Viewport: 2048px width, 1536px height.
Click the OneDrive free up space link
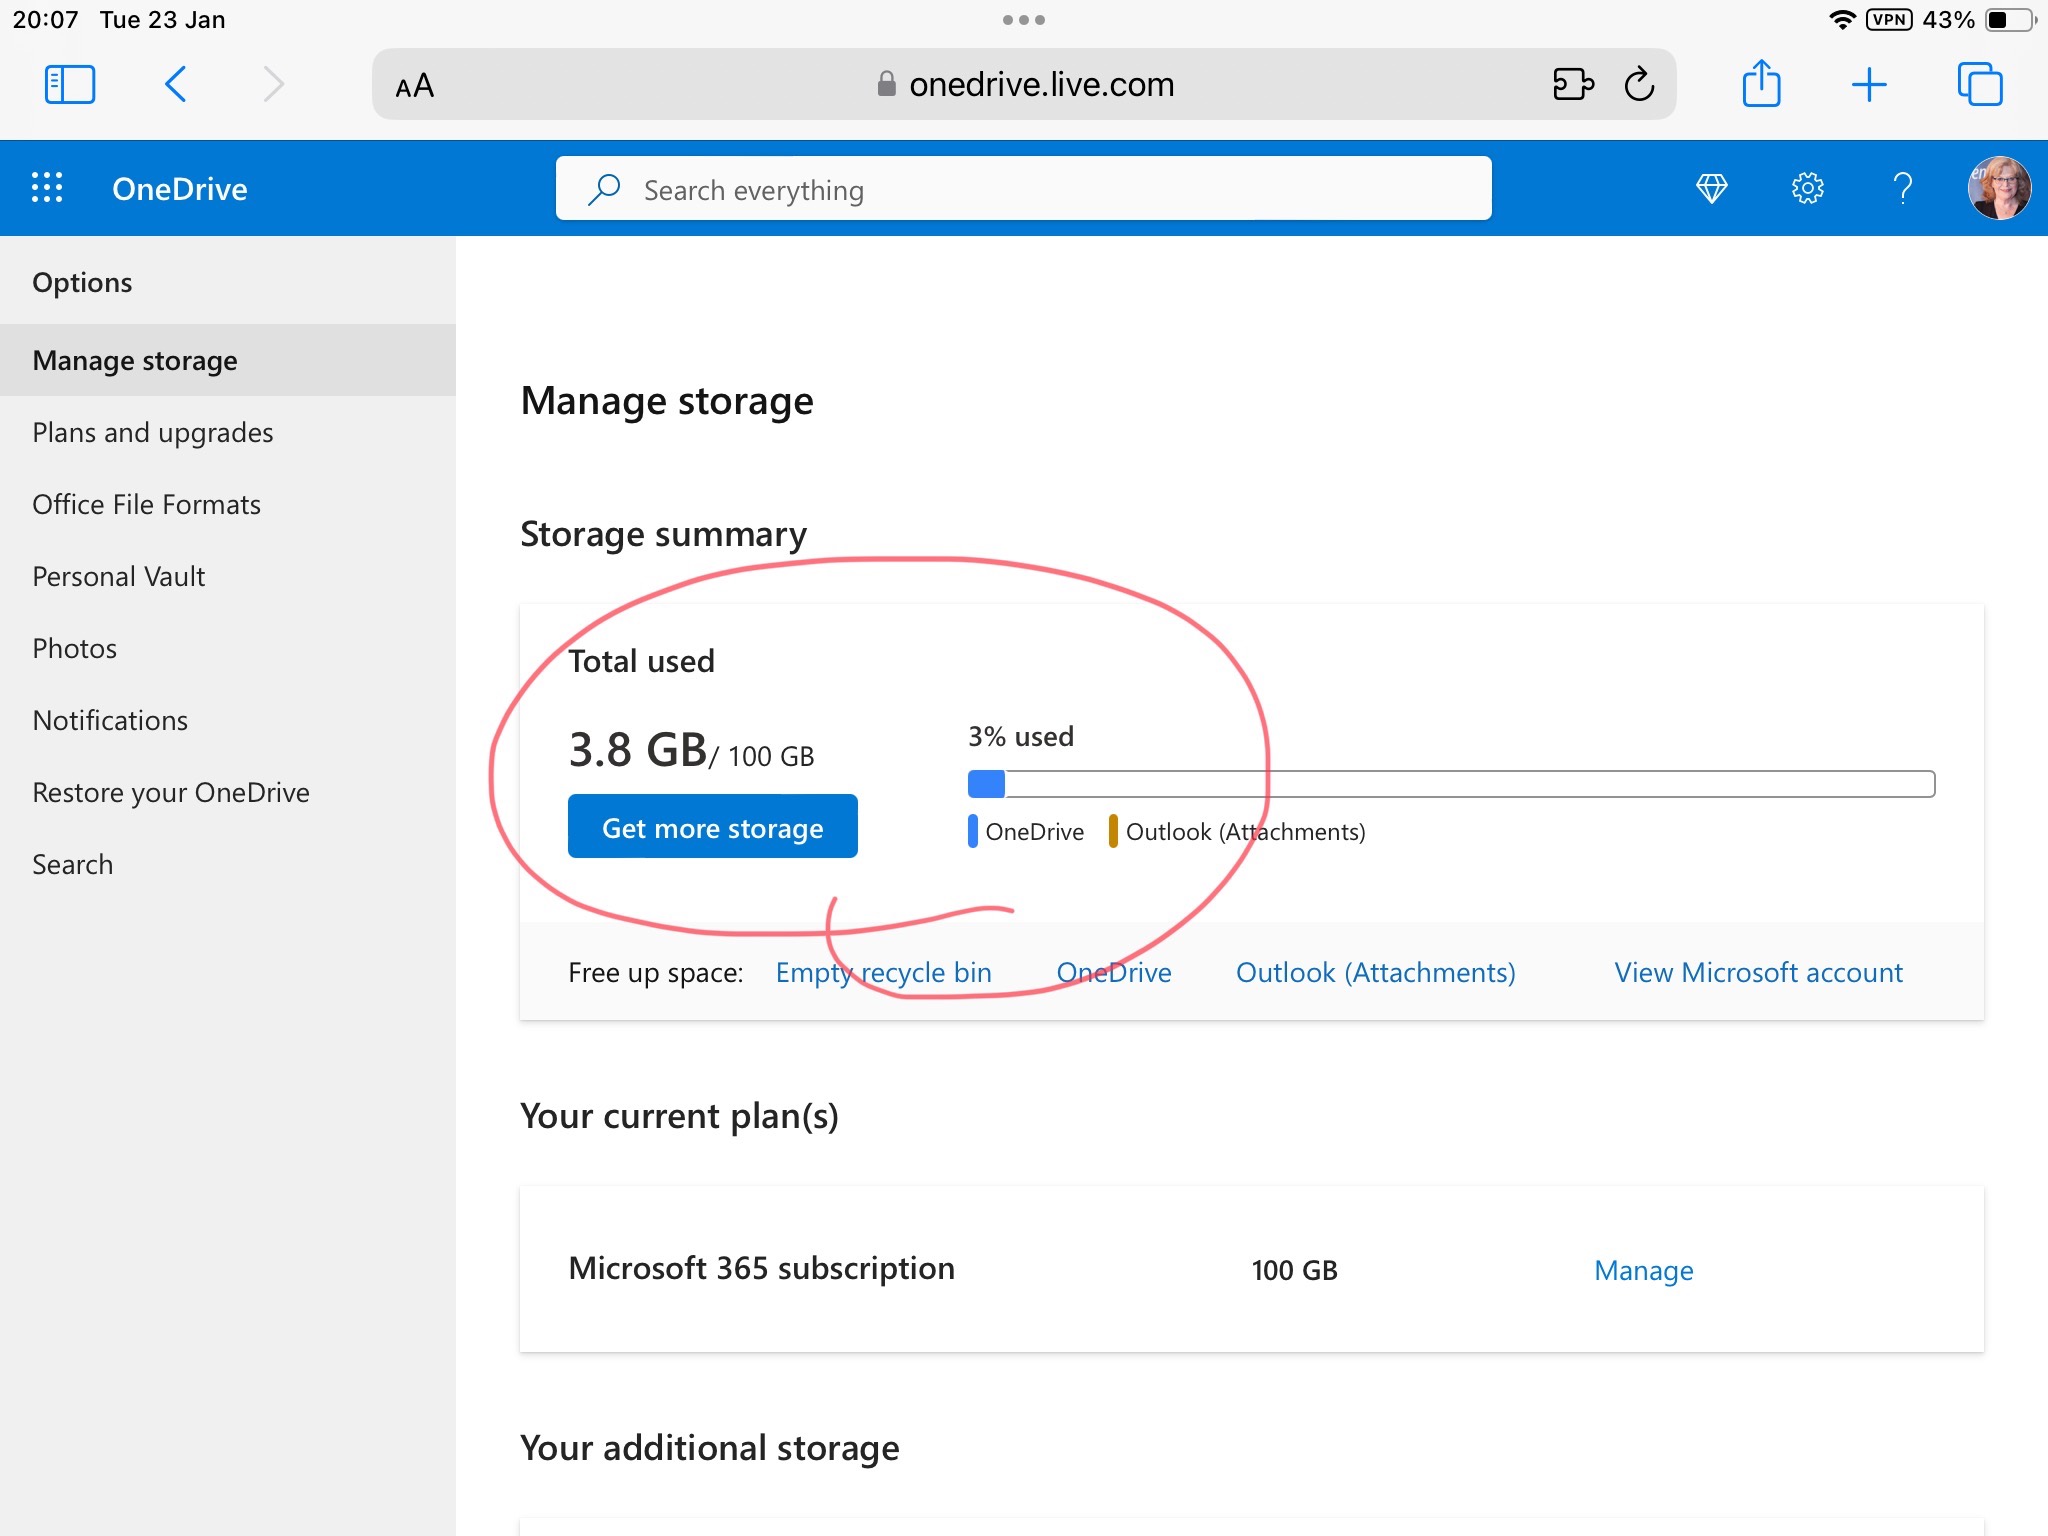coord(1114,972)
